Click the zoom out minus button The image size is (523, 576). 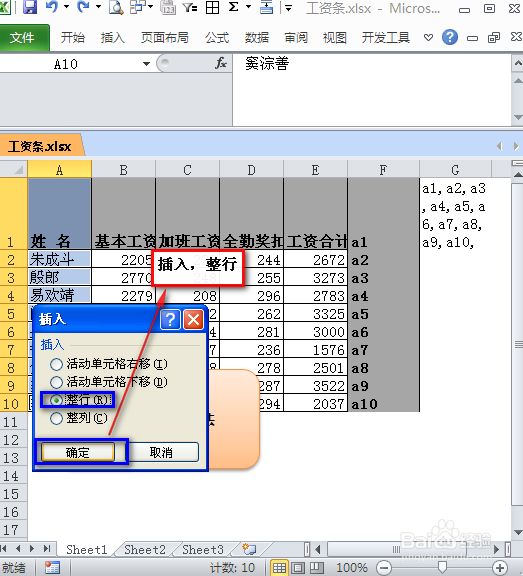click(384, 568)
